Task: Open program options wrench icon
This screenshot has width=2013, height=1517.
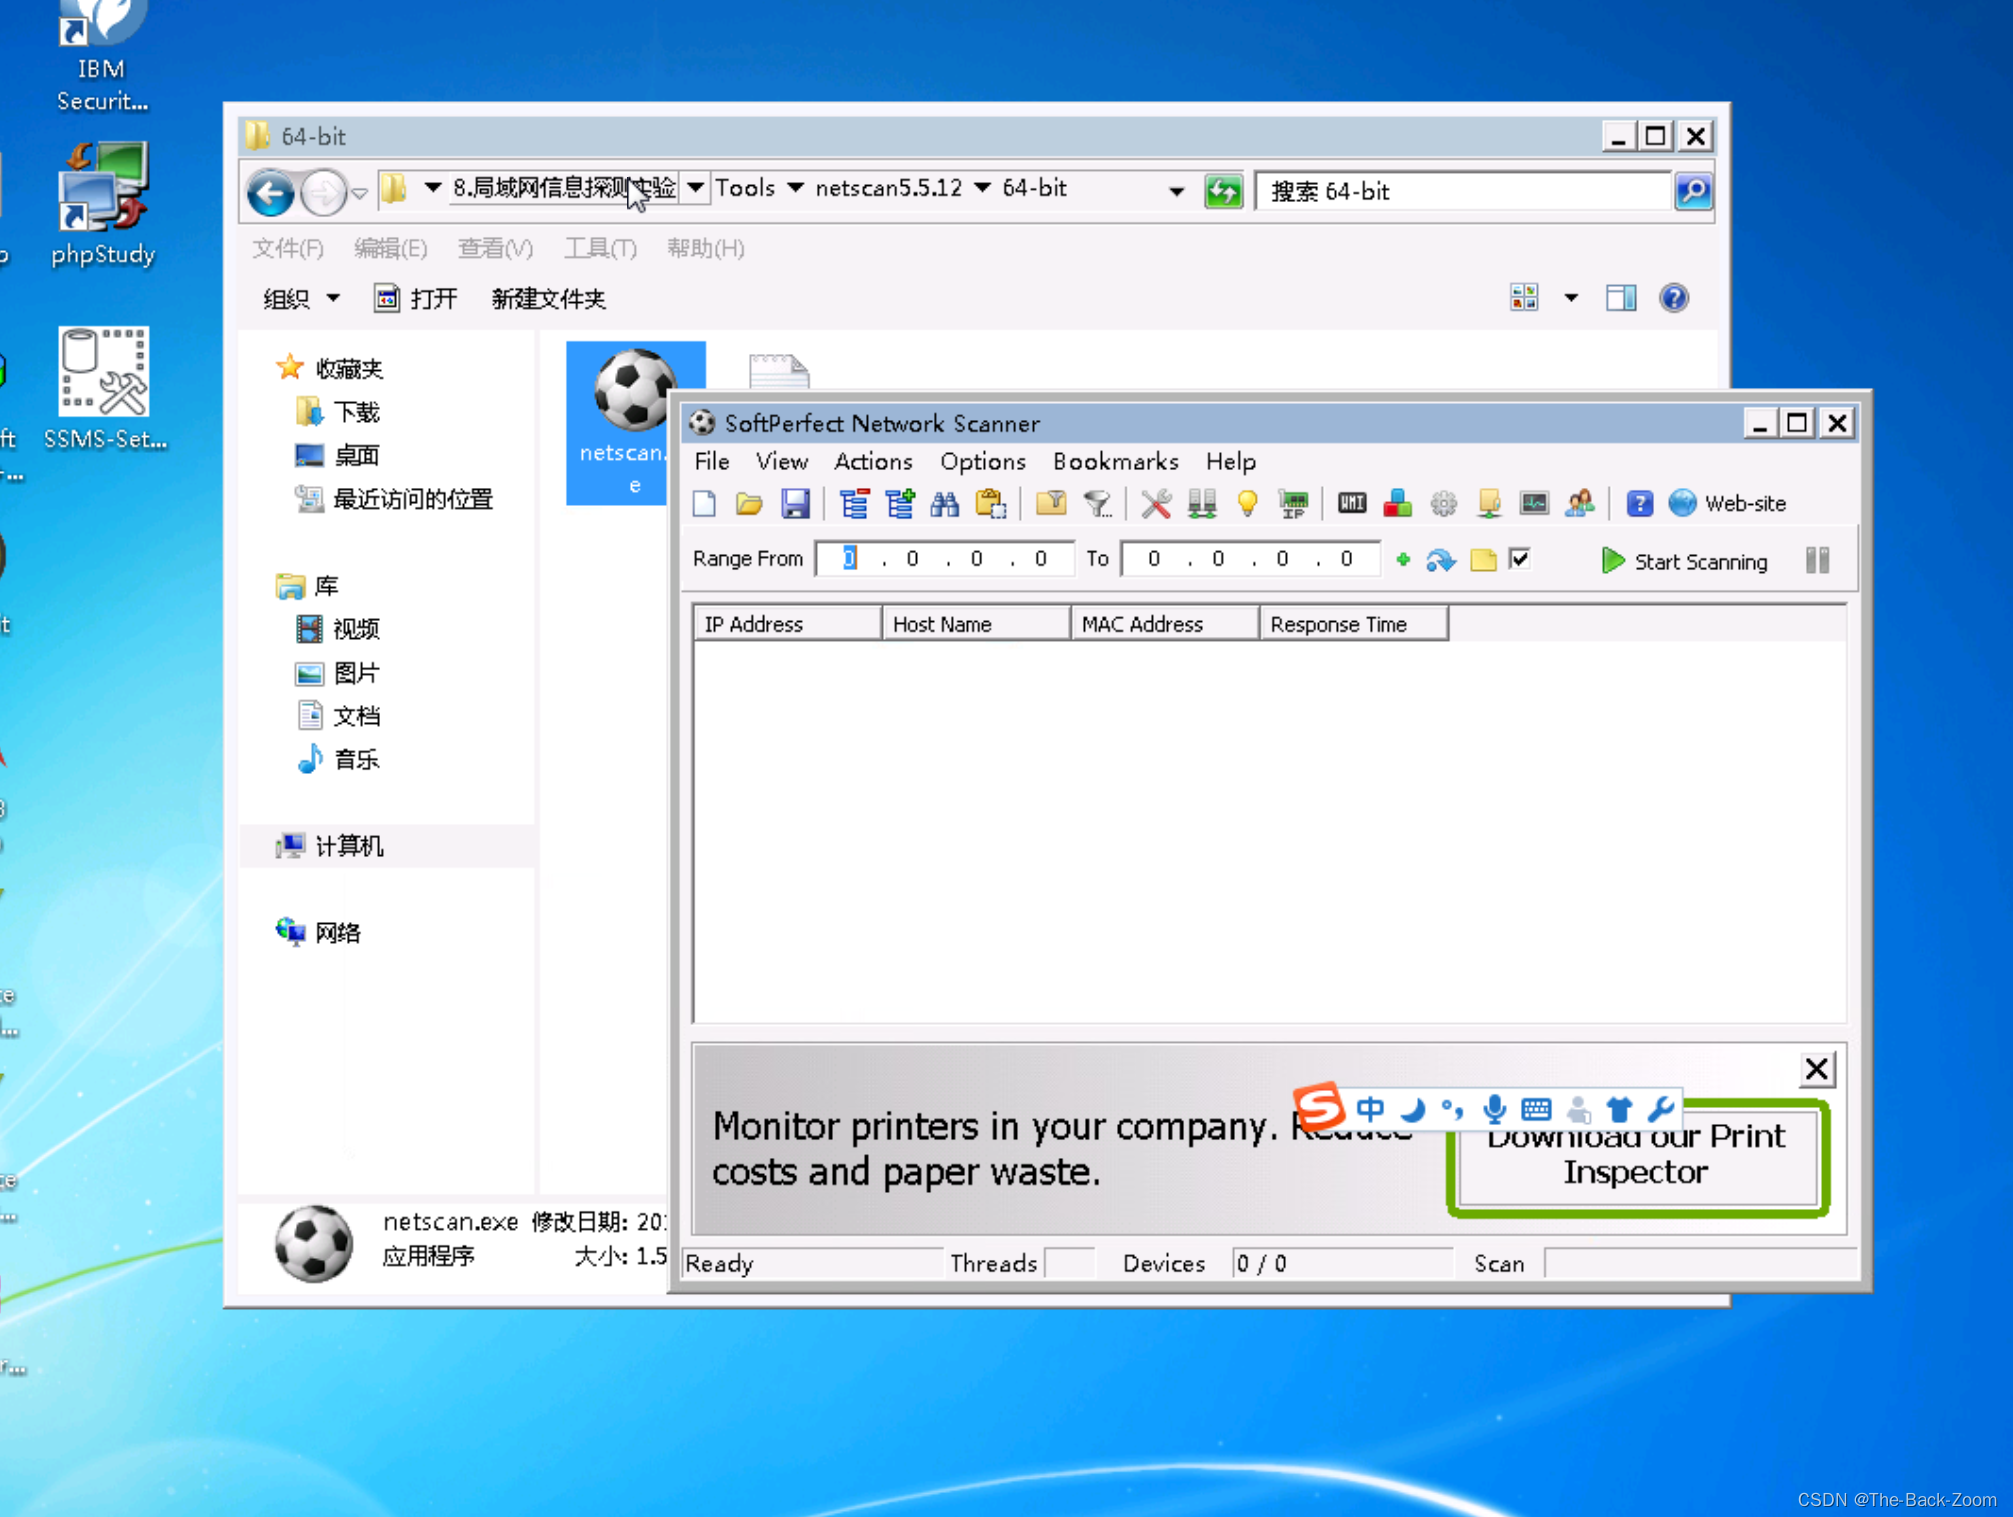Action: 1156,504
